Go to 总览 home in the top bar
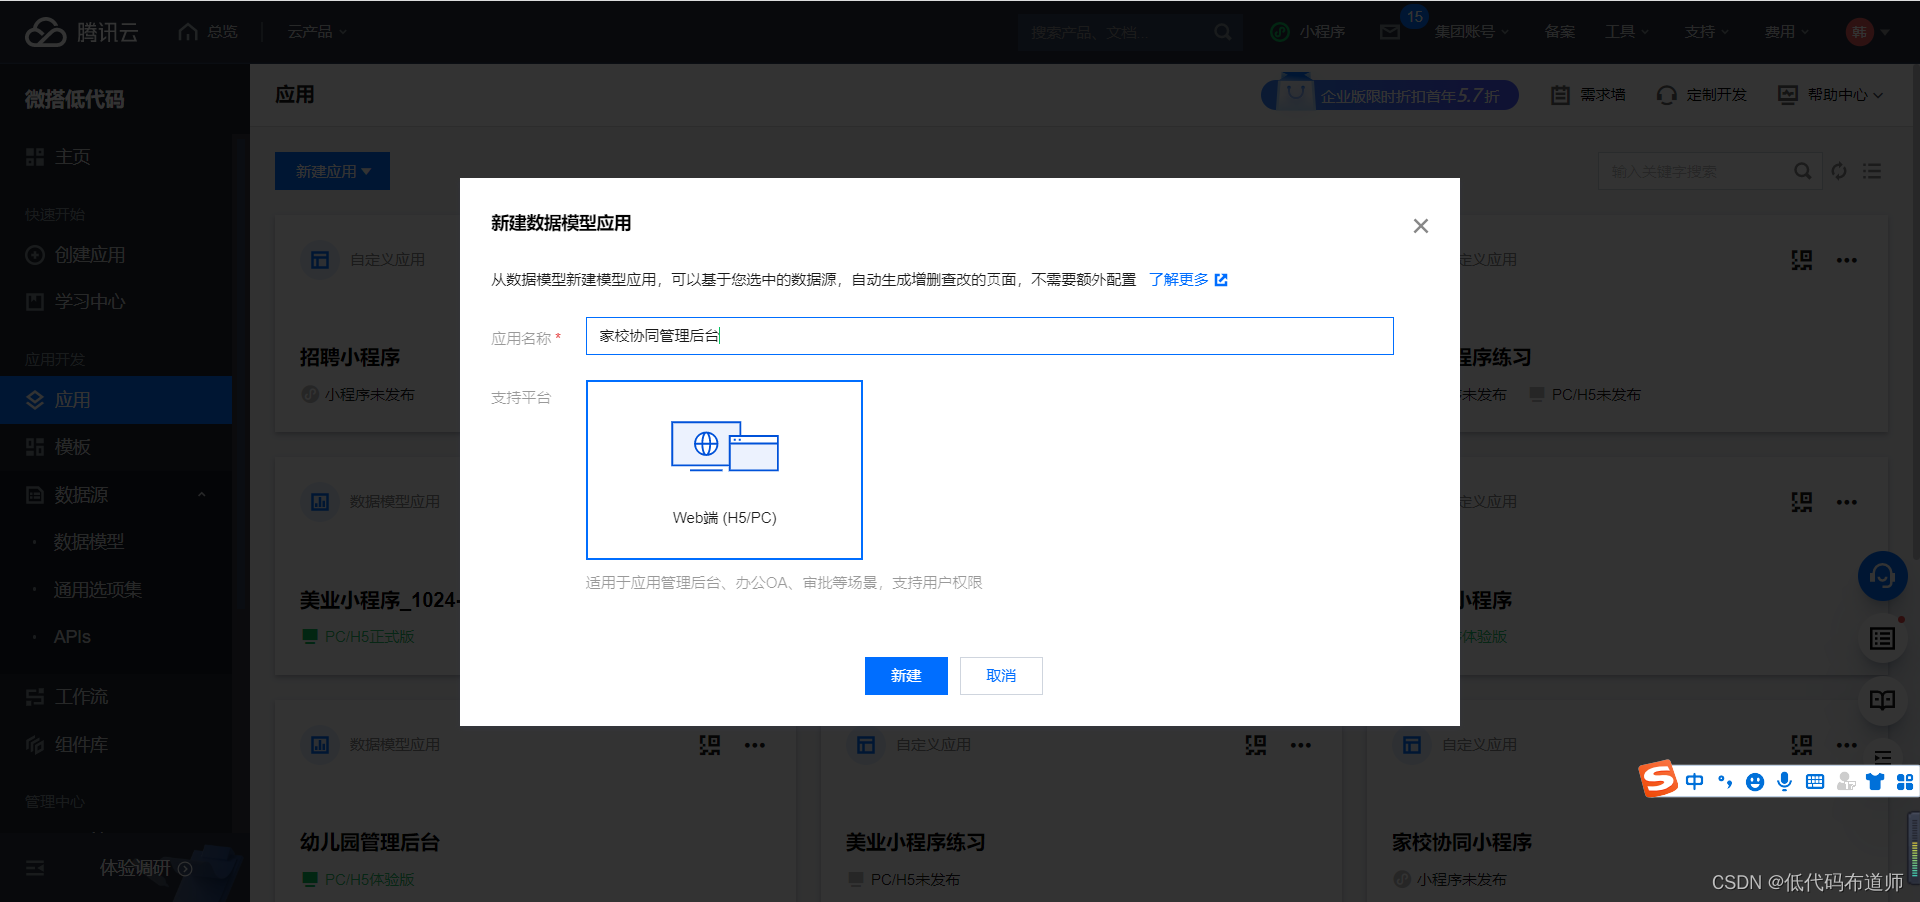Image resolution: width=1920 pixels, height=902 pixels. tap(208, 32)
